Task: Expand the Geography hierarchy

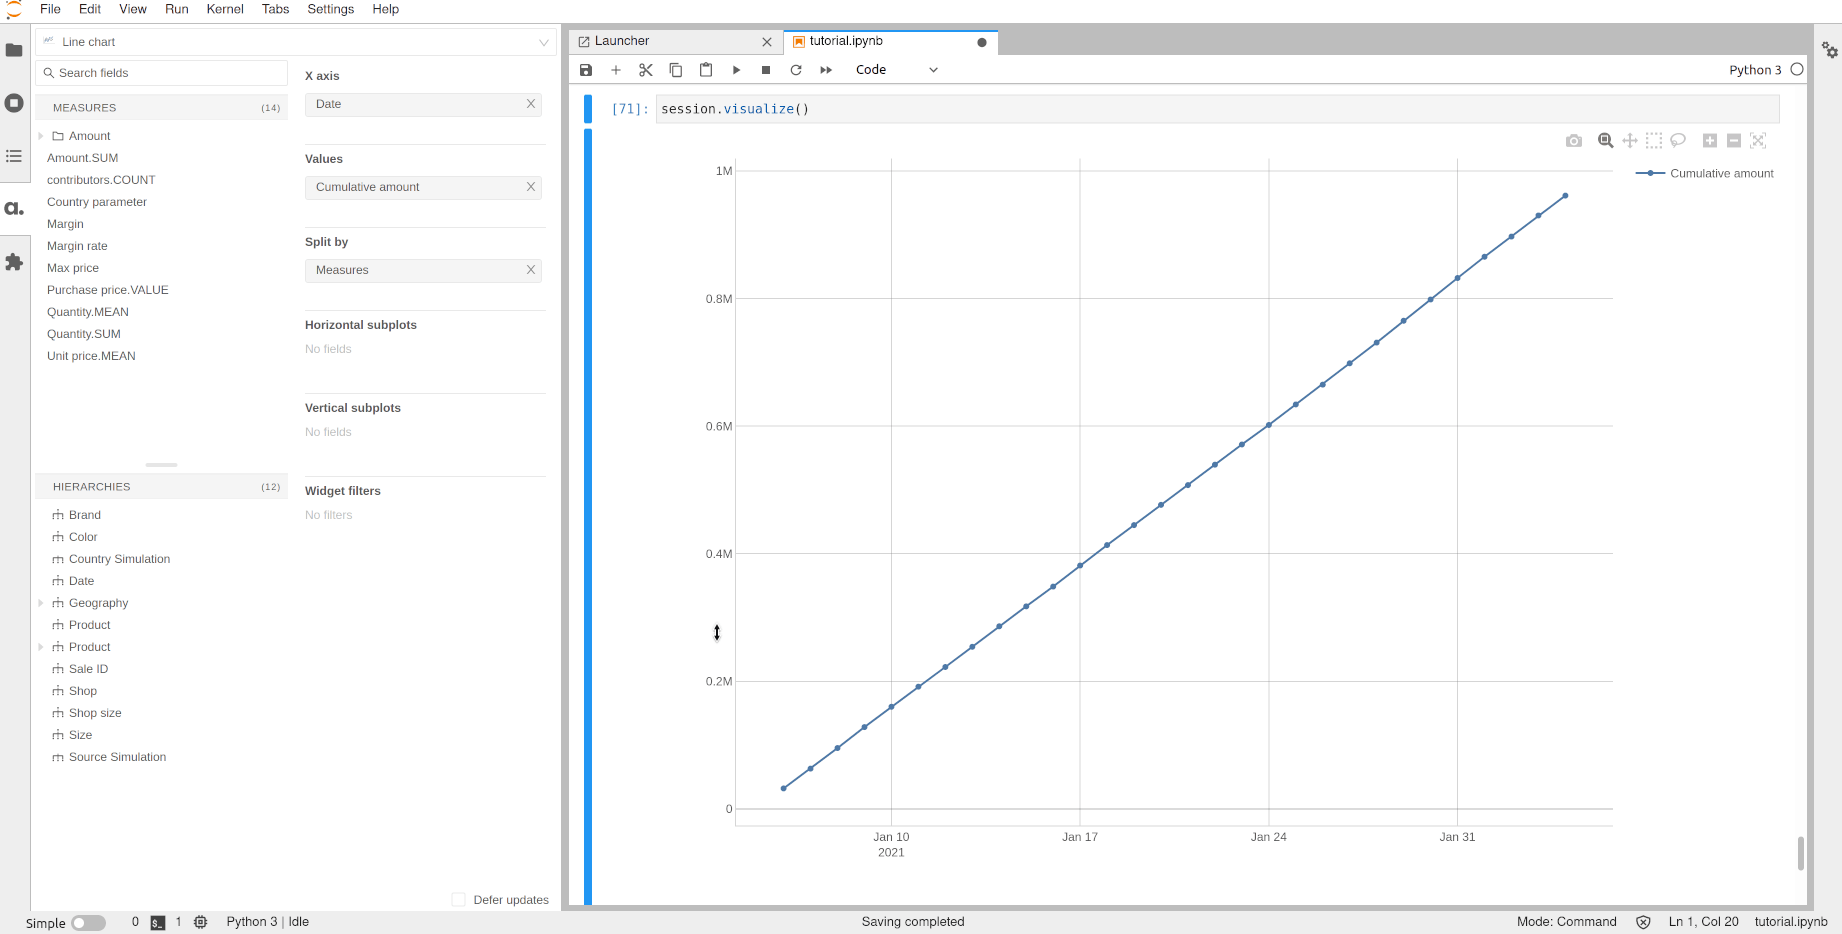Action: (x=41, y=603)
